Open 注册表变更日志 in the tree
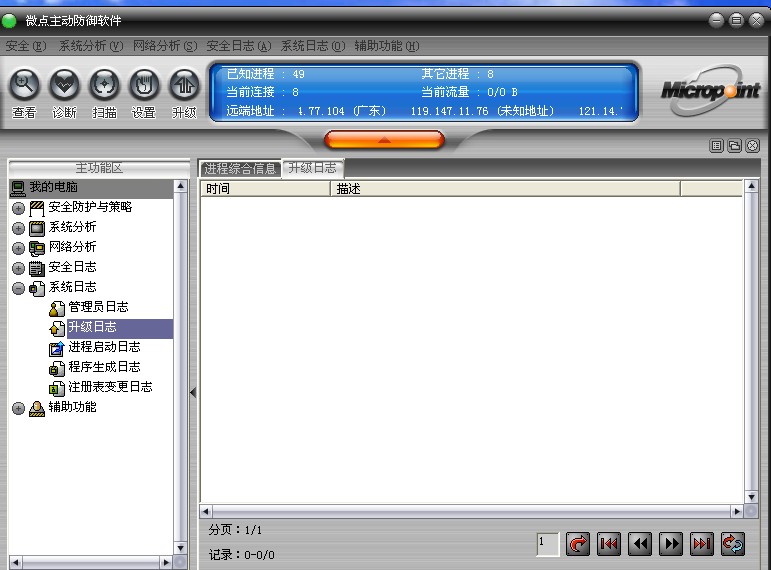The image size is (771, 570). tap(110, 387)
